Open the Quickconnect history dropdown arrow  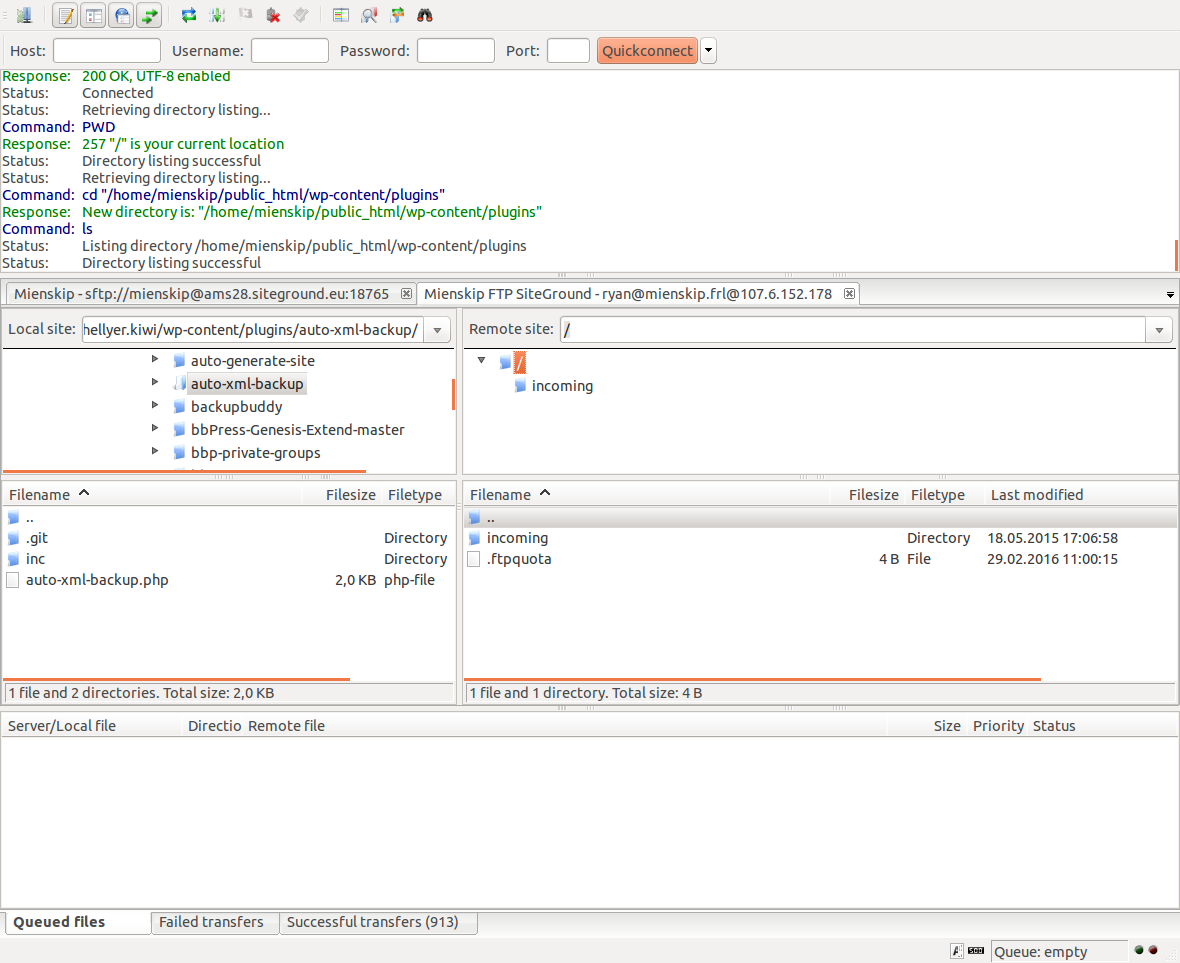[x=708, y=50]
